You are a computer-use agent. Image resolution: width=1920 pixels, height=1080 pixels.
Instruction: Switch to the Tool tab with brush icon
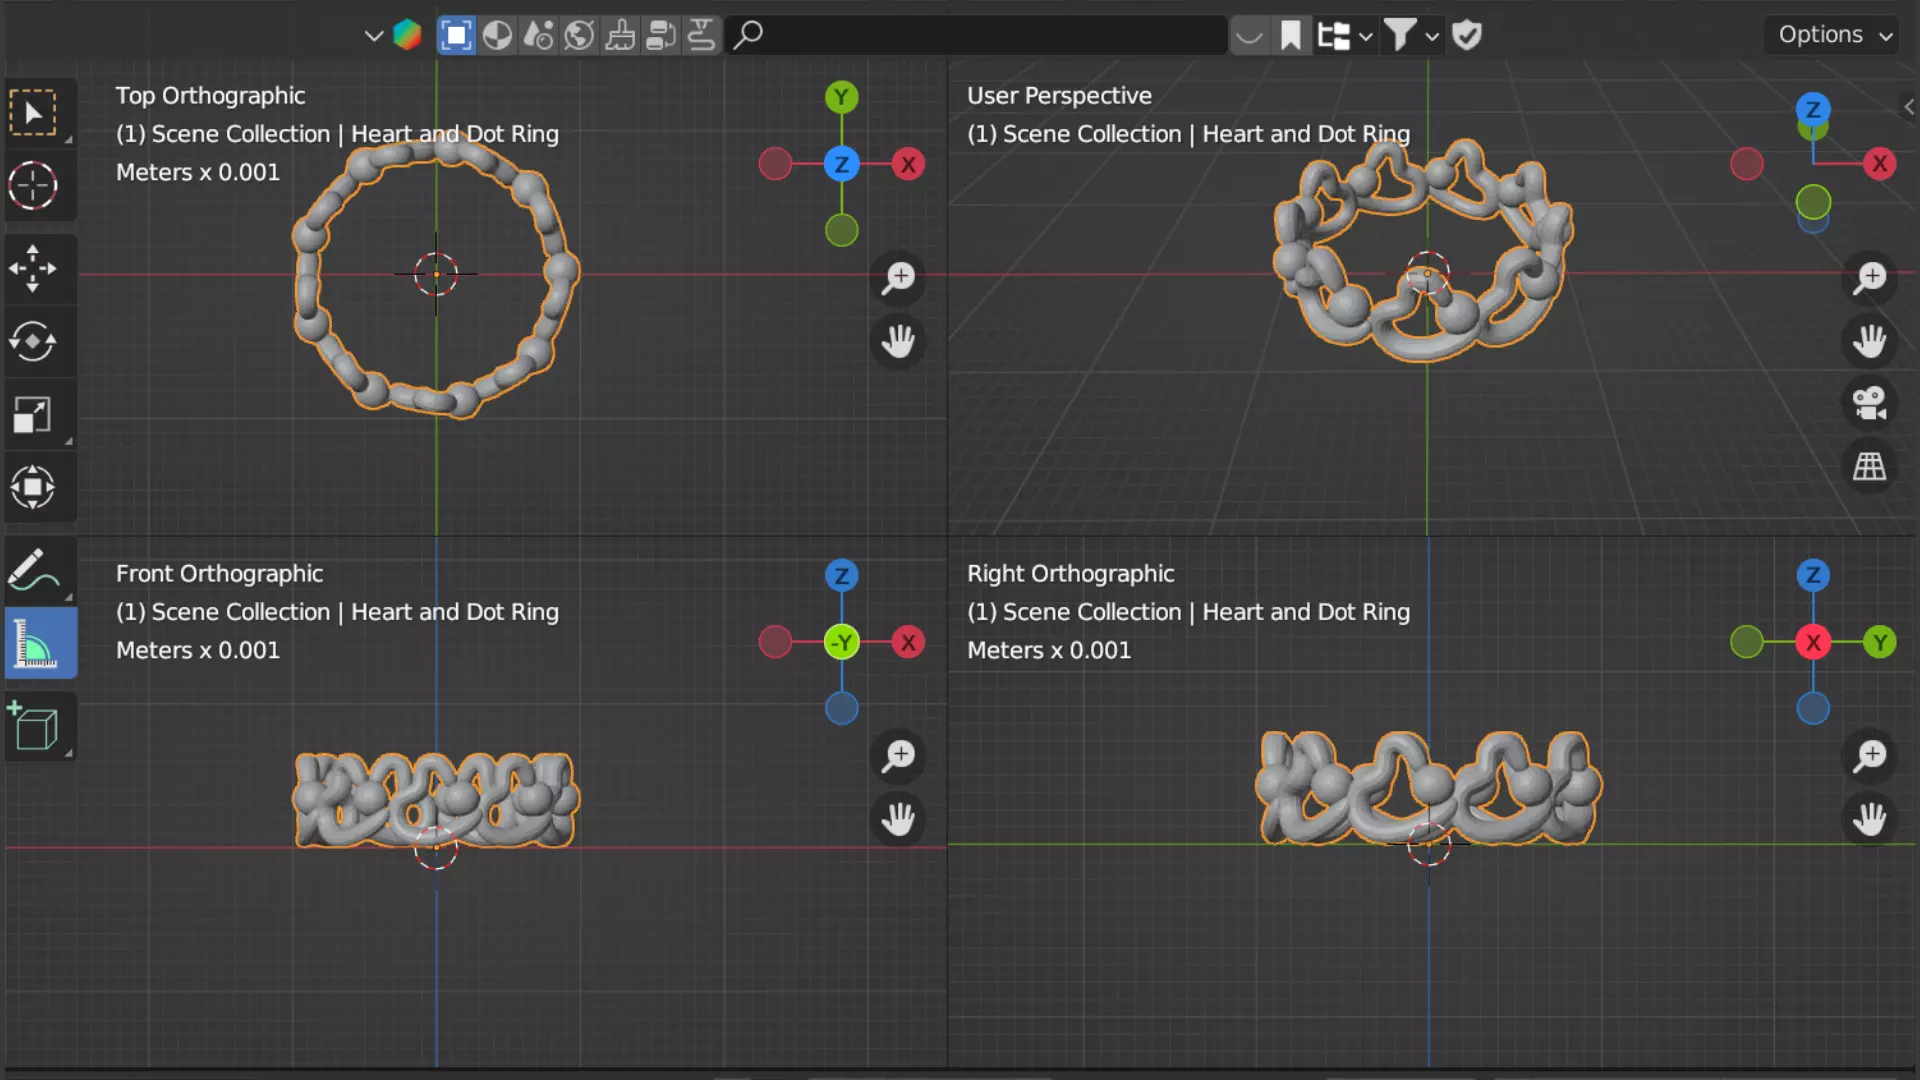(620, 35)
